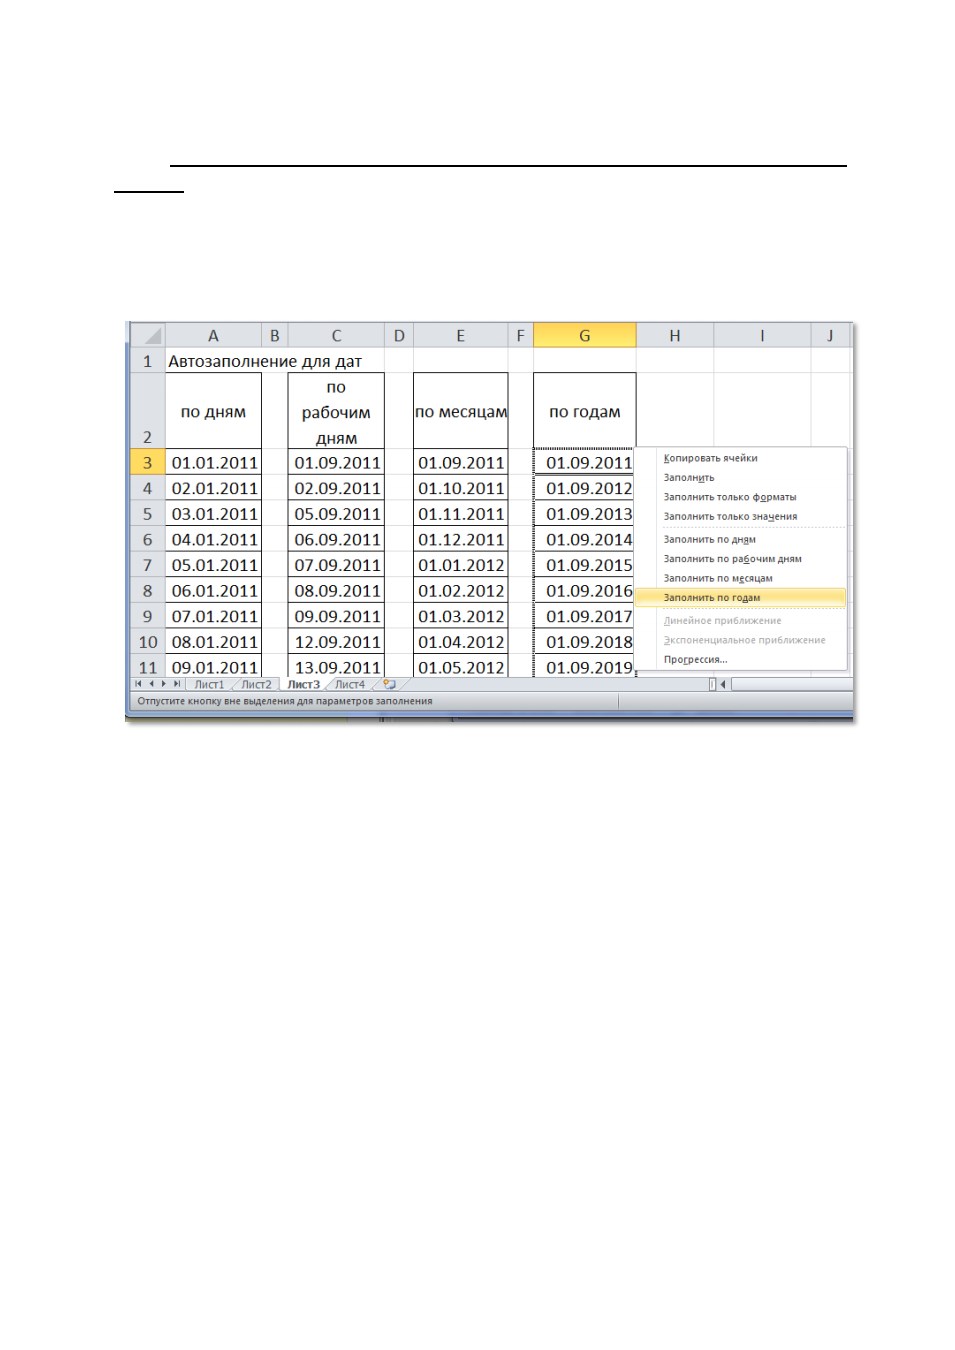Click horizontal scrollbar left arrow
Screen dimensions: 955x1350
point(723,684)
